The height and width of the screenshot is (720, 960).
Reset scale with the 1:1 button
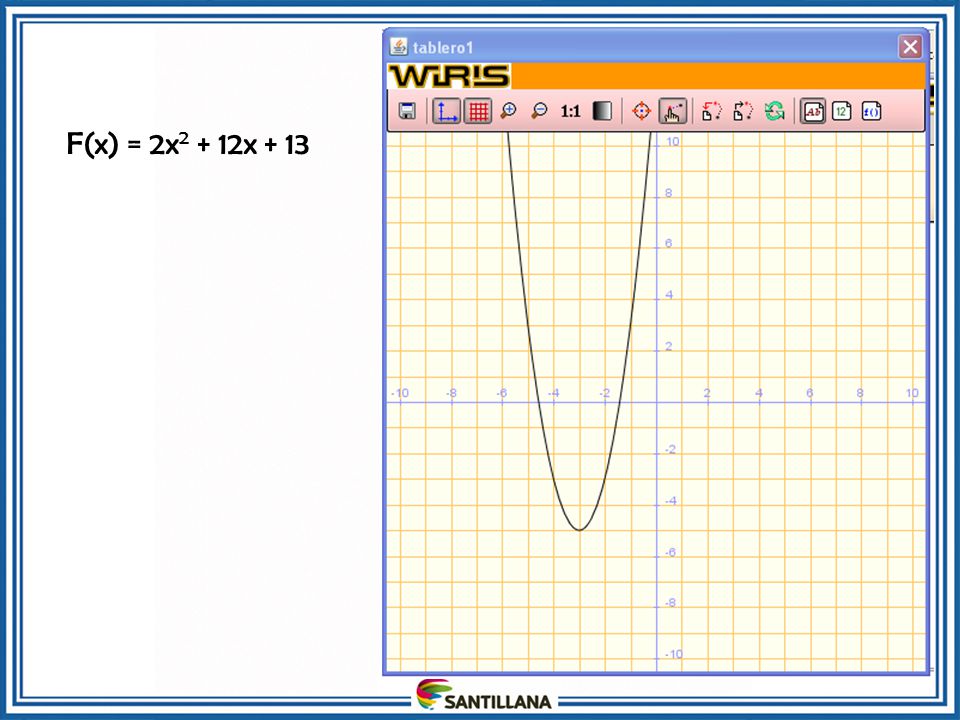coord(570,111)
